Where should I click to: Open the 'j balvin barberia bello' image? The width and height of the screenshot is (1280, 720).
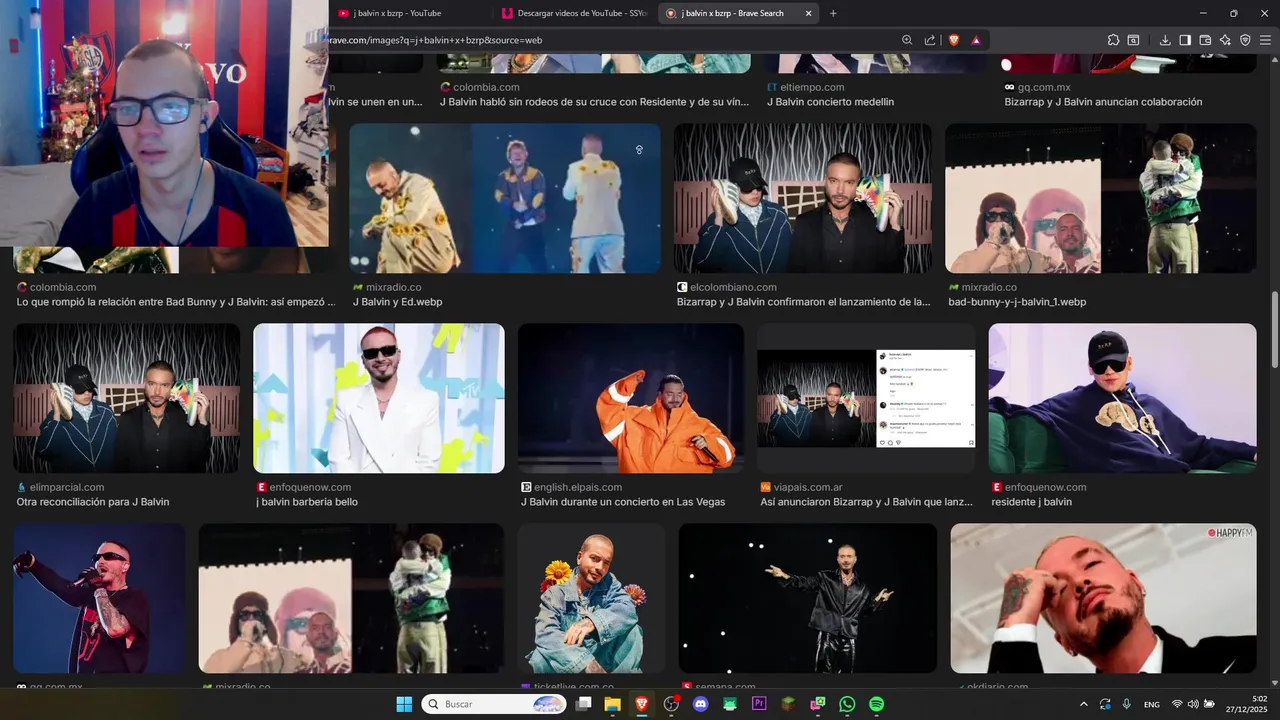379,398
